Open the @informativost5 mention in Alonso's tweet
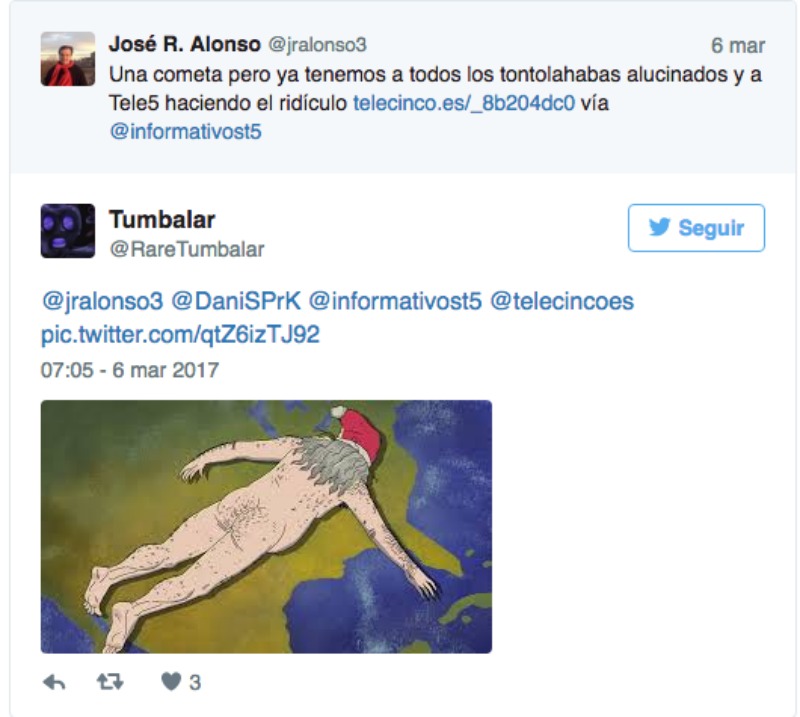Image resolution: width=800 pixels, height=717 pixels. (x=185, y=132)
